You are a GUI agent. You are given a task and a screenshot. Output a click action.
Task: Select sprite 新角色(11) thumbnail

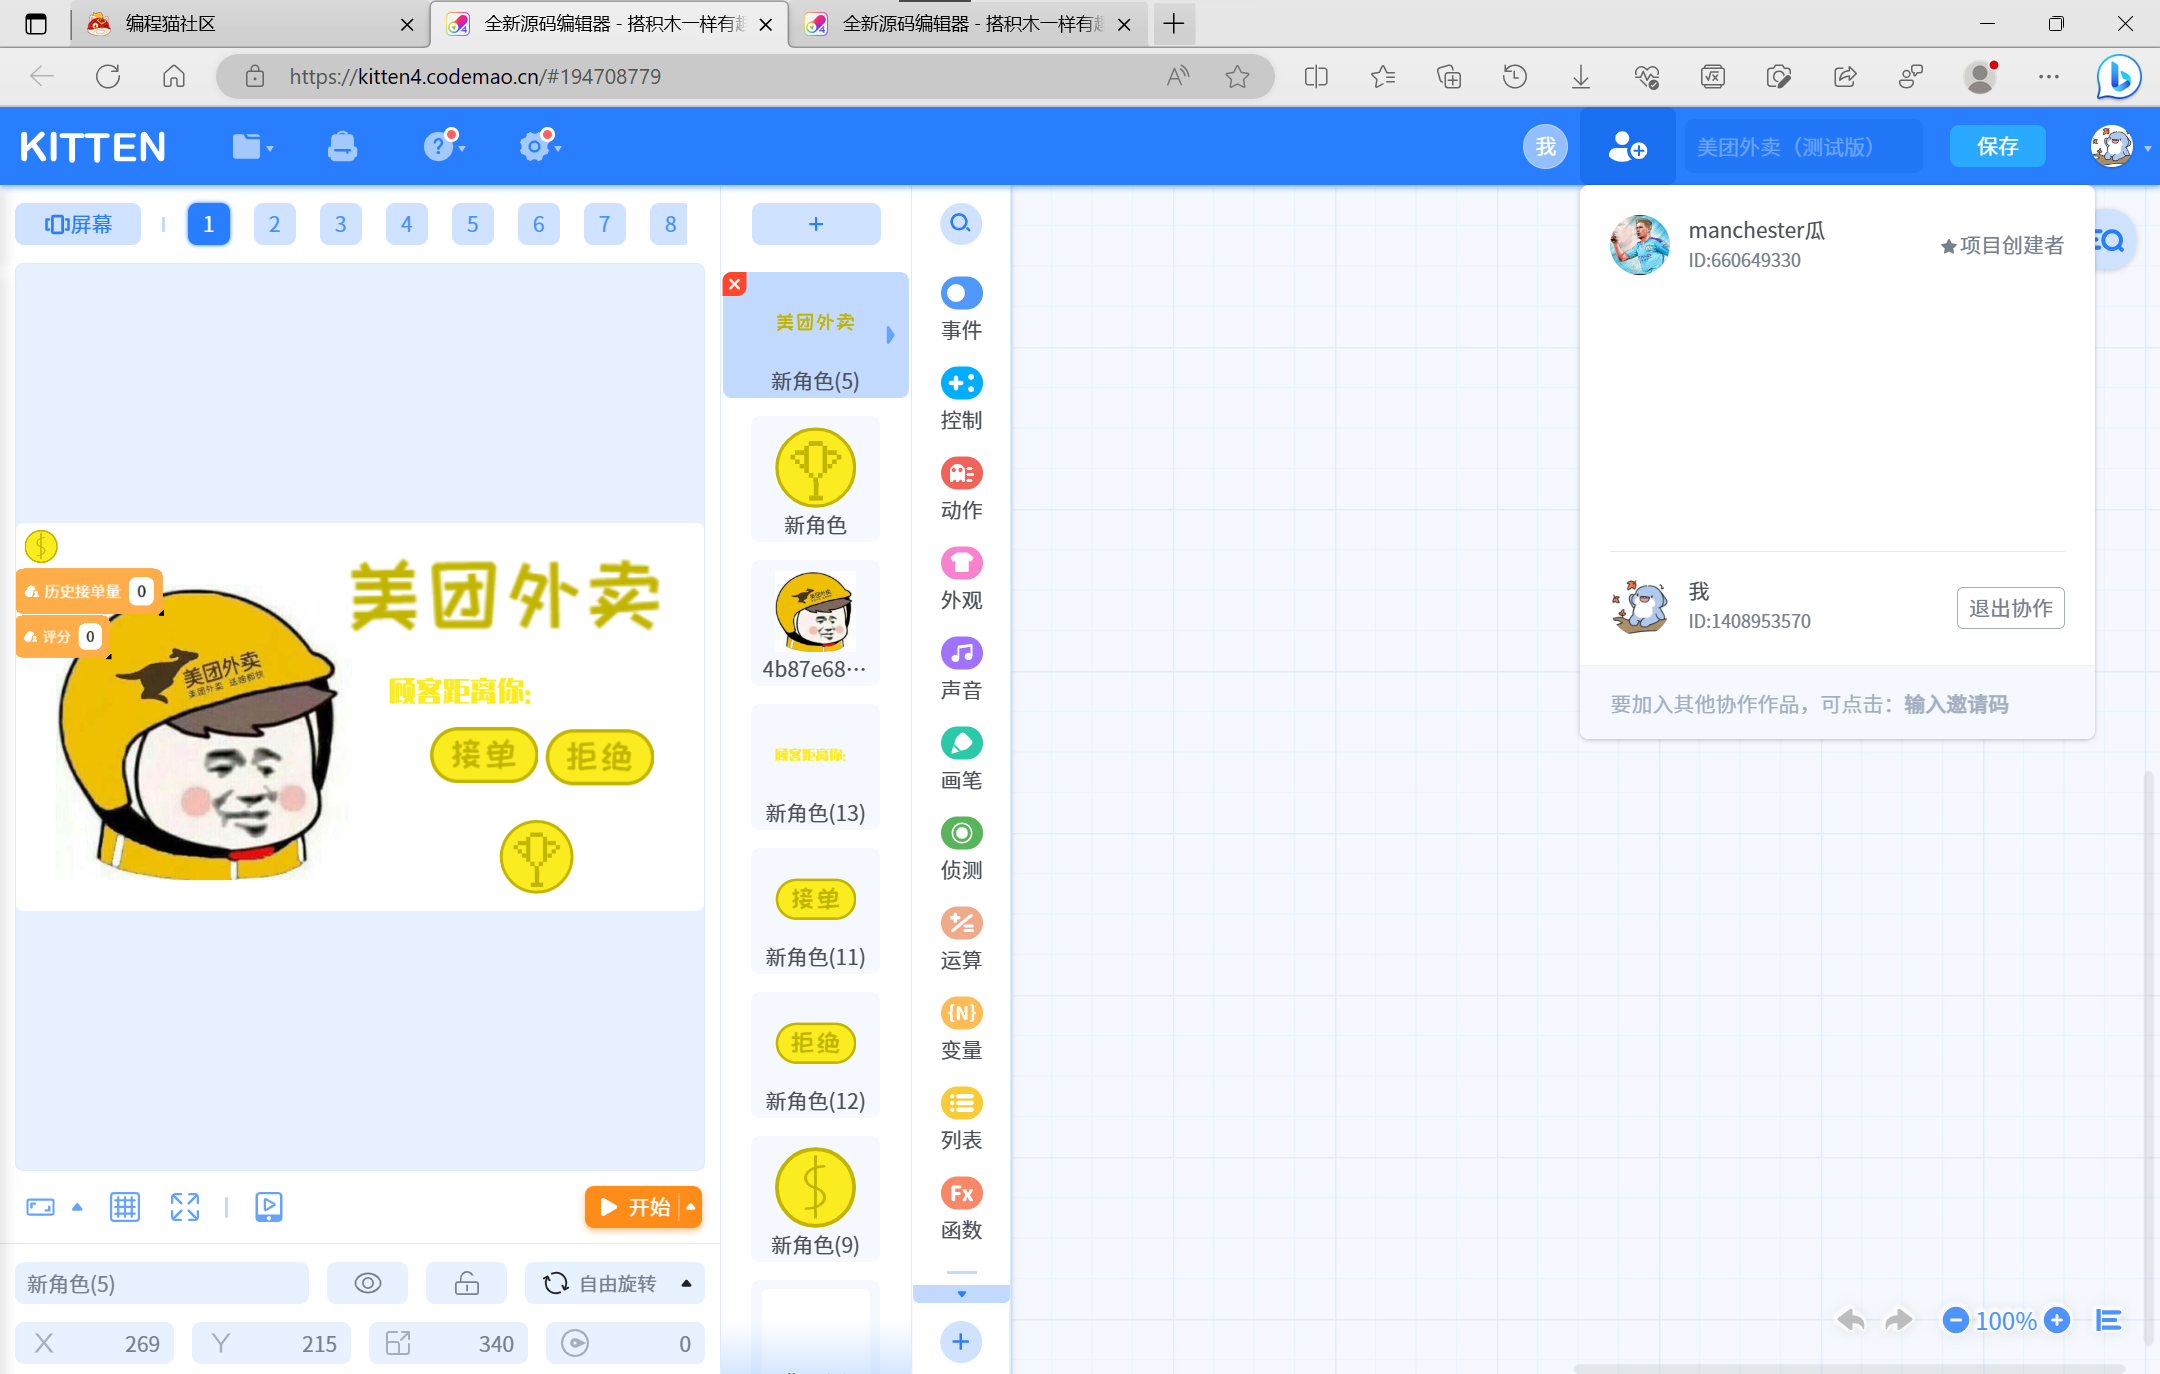pyautogui.click(x=815, y=912)
